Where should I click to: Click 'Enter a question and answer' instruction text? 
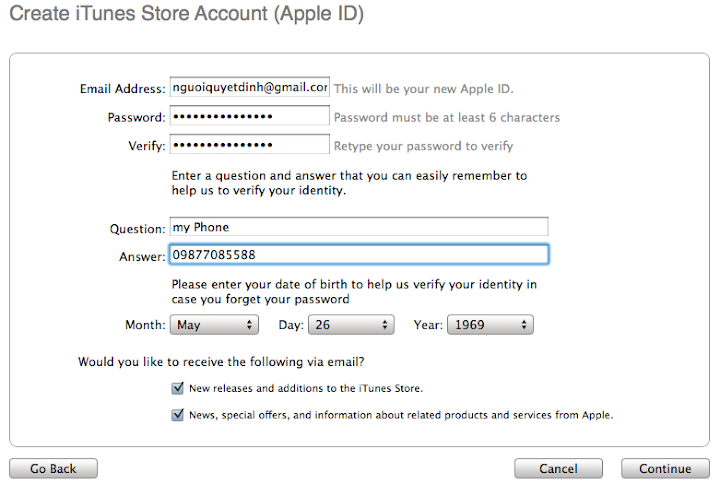coord(349,183)
